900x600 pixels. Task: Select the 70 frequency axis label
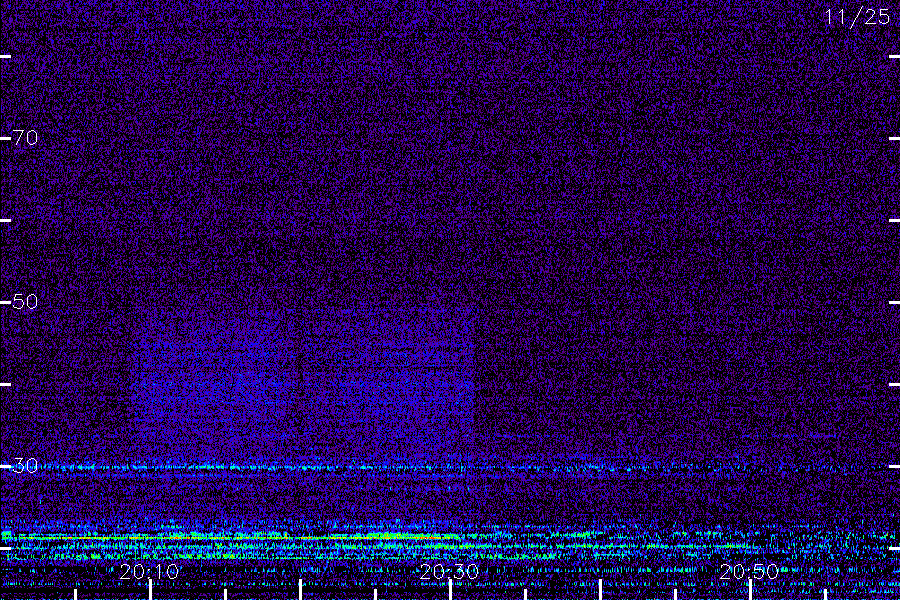25,138
